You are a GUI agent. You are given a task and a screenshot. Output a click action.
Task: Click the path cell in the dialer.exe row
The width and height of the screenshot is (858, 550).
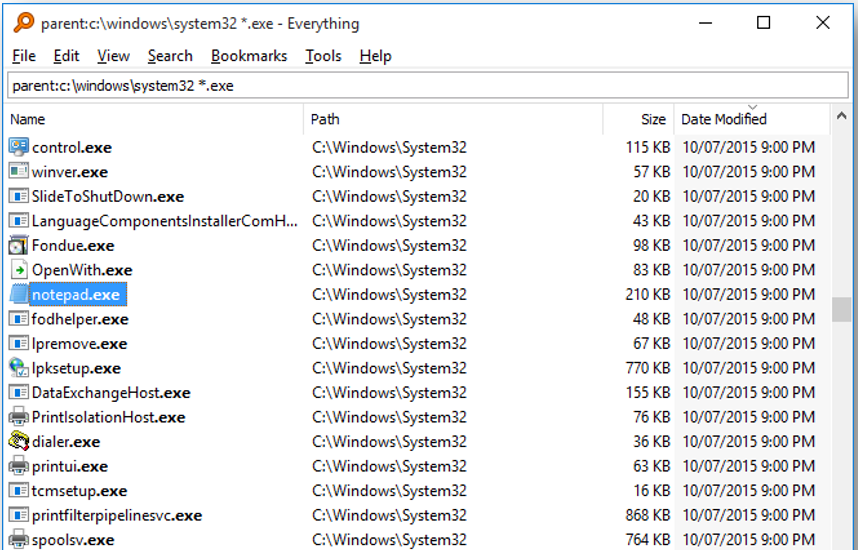(389, 442)
